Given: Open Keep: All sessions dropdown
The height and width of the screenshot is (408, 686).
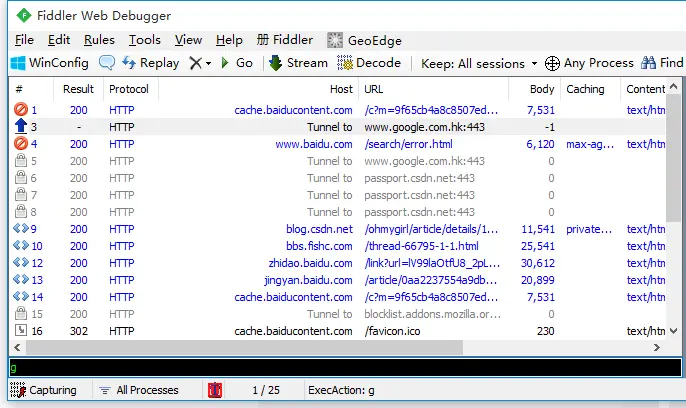Looking at the screenshot, I should point(479,64).
